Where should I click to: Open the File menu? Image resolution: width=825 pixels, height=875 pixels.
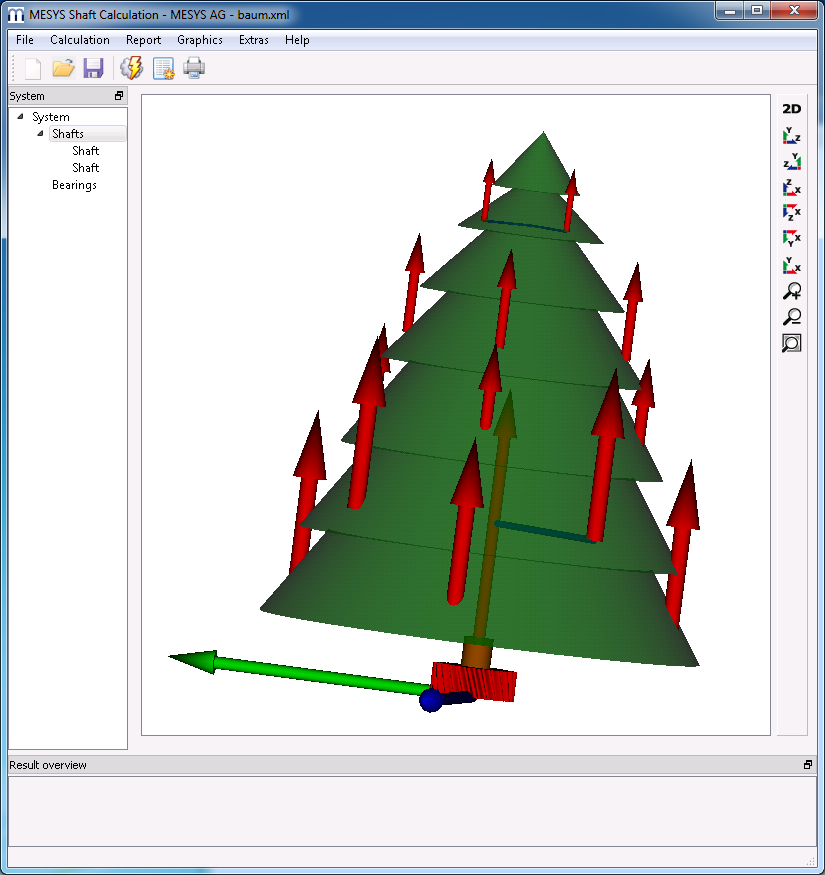pyautogui.click(x=25, y=40)
